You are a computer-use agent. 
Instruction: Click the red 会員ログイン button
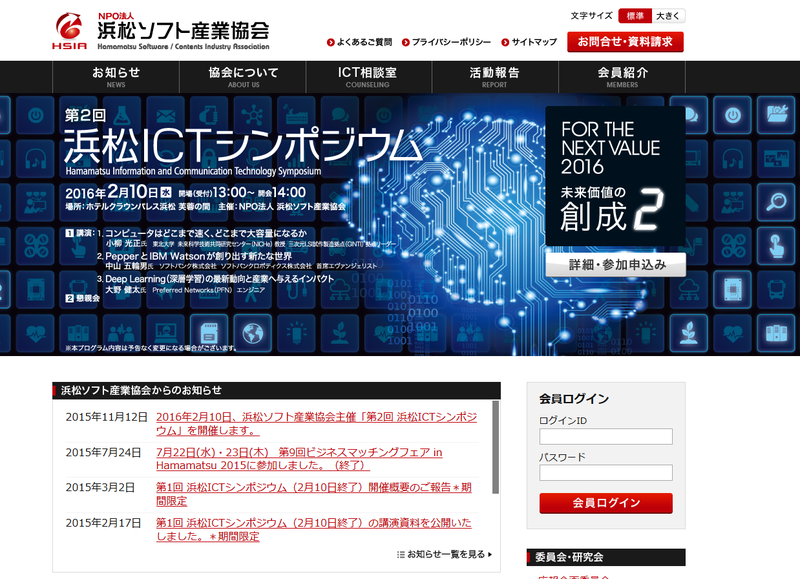coord(606,503)
